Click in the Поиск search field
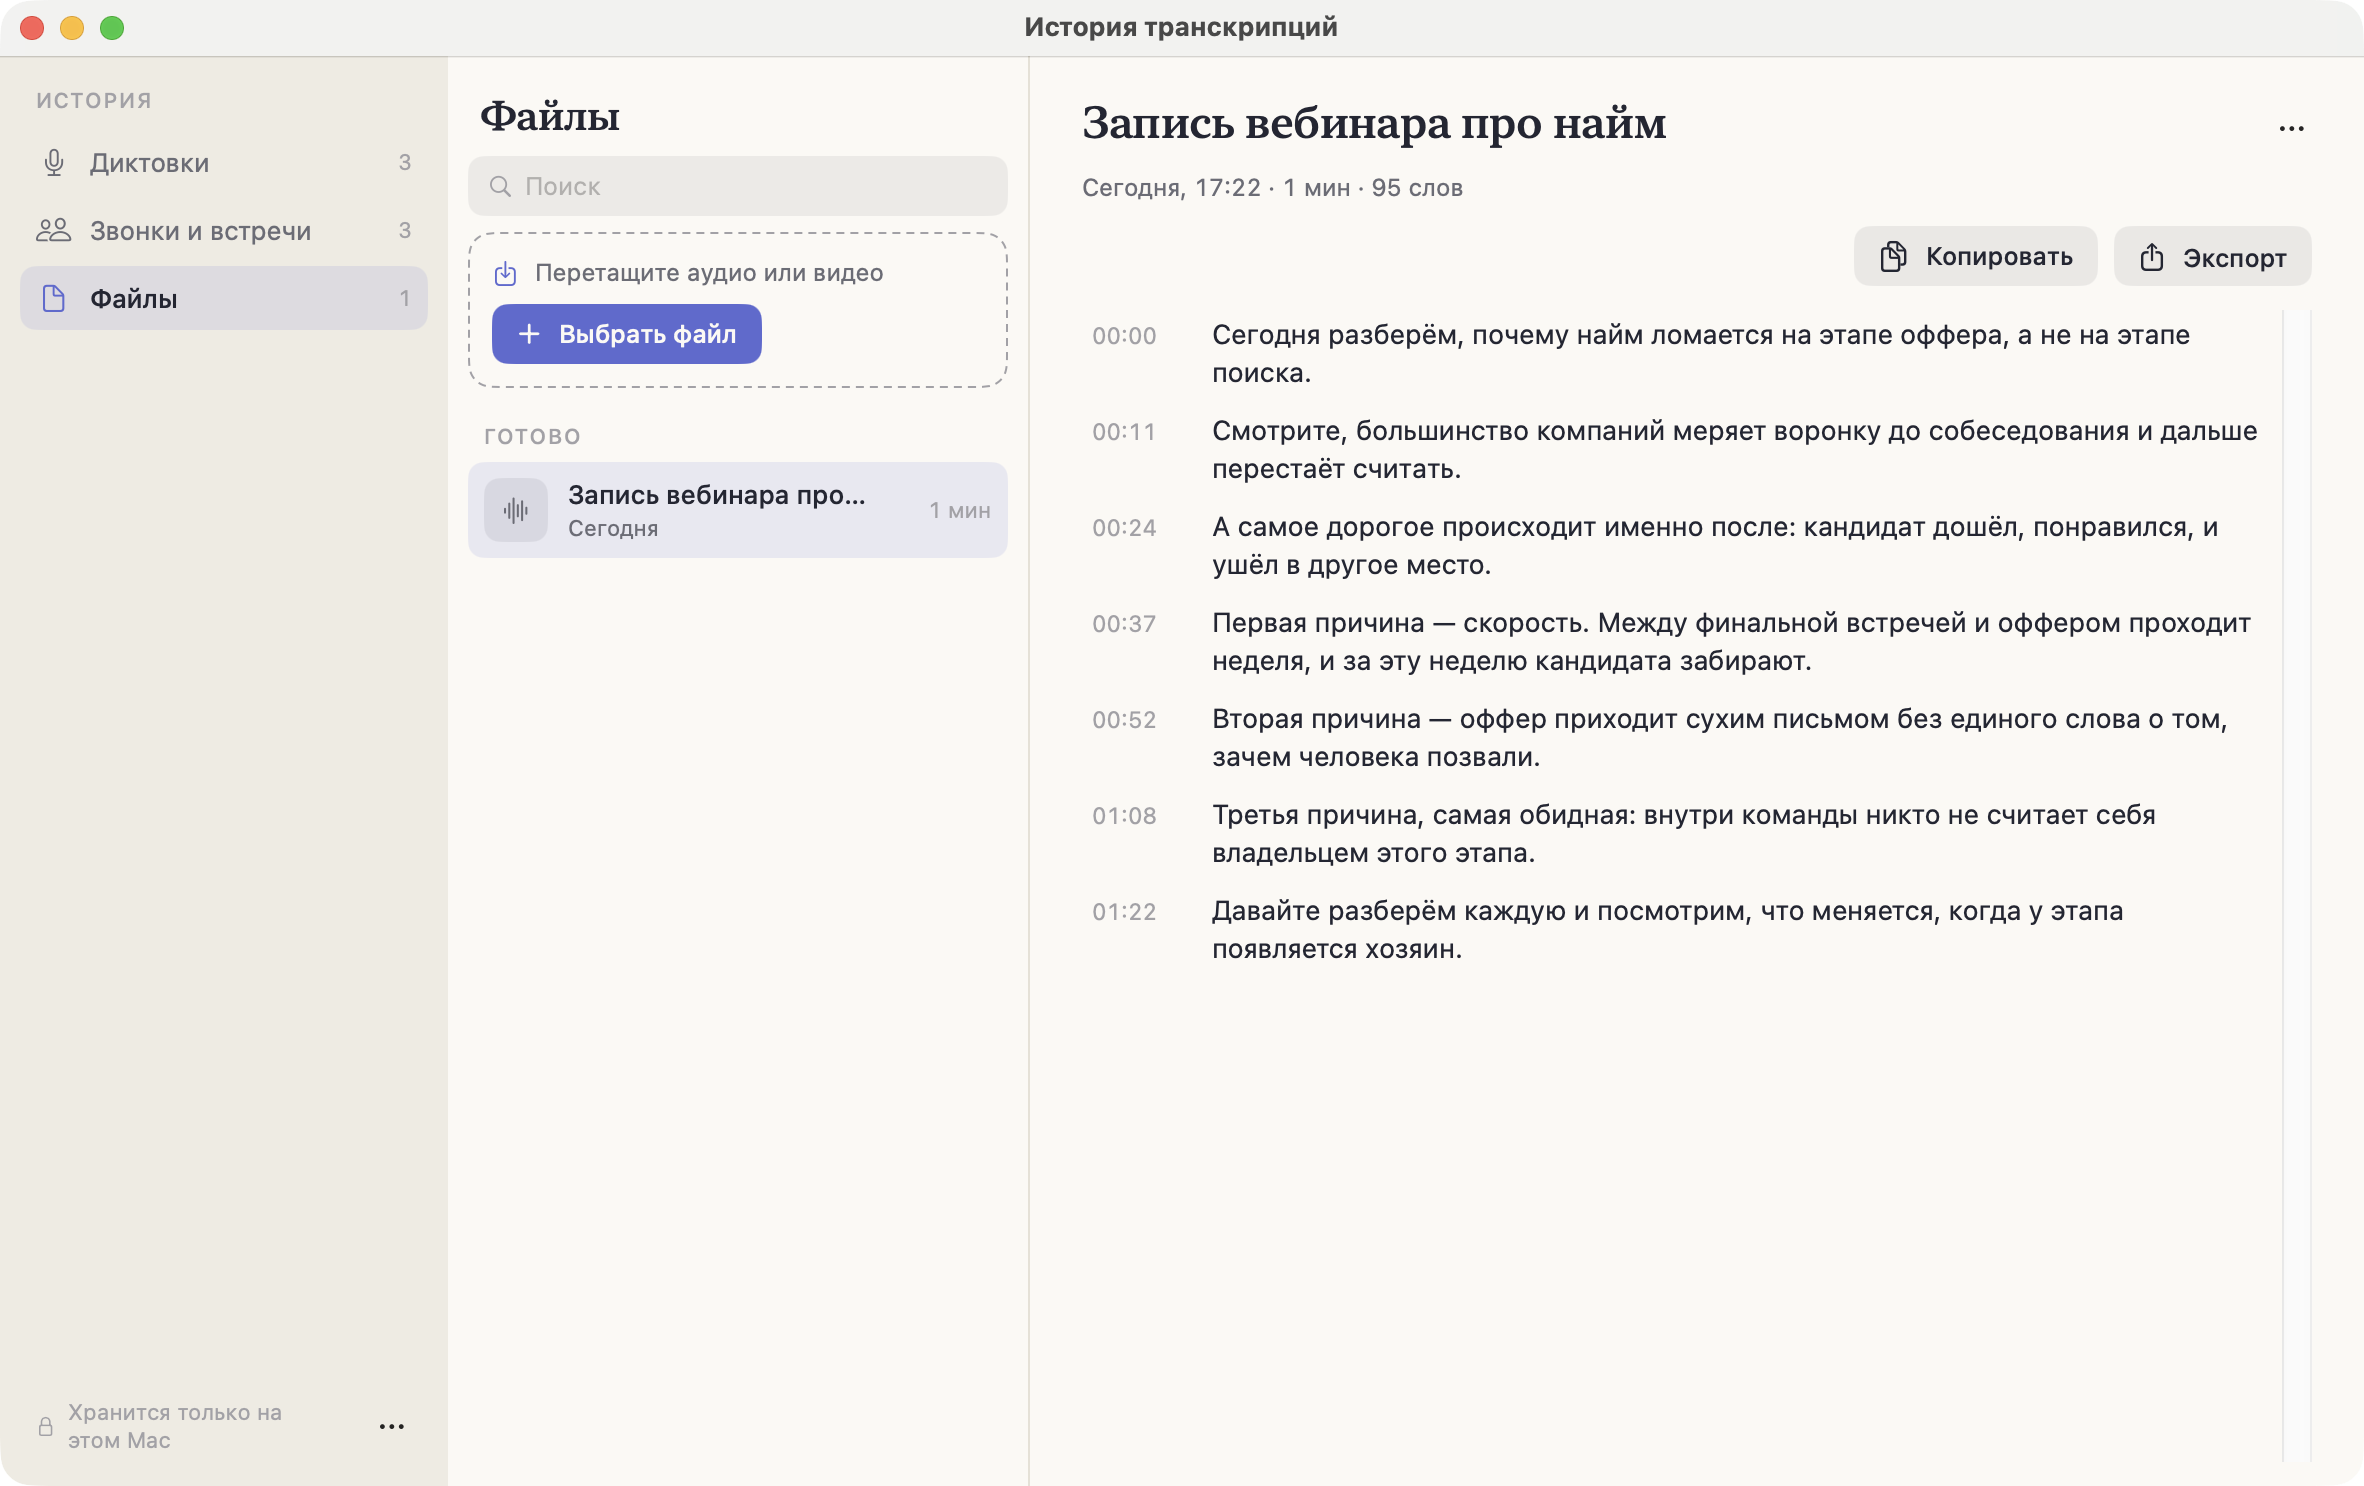Viewport: 2364px width, 1486px height. [x=738, y=186]
